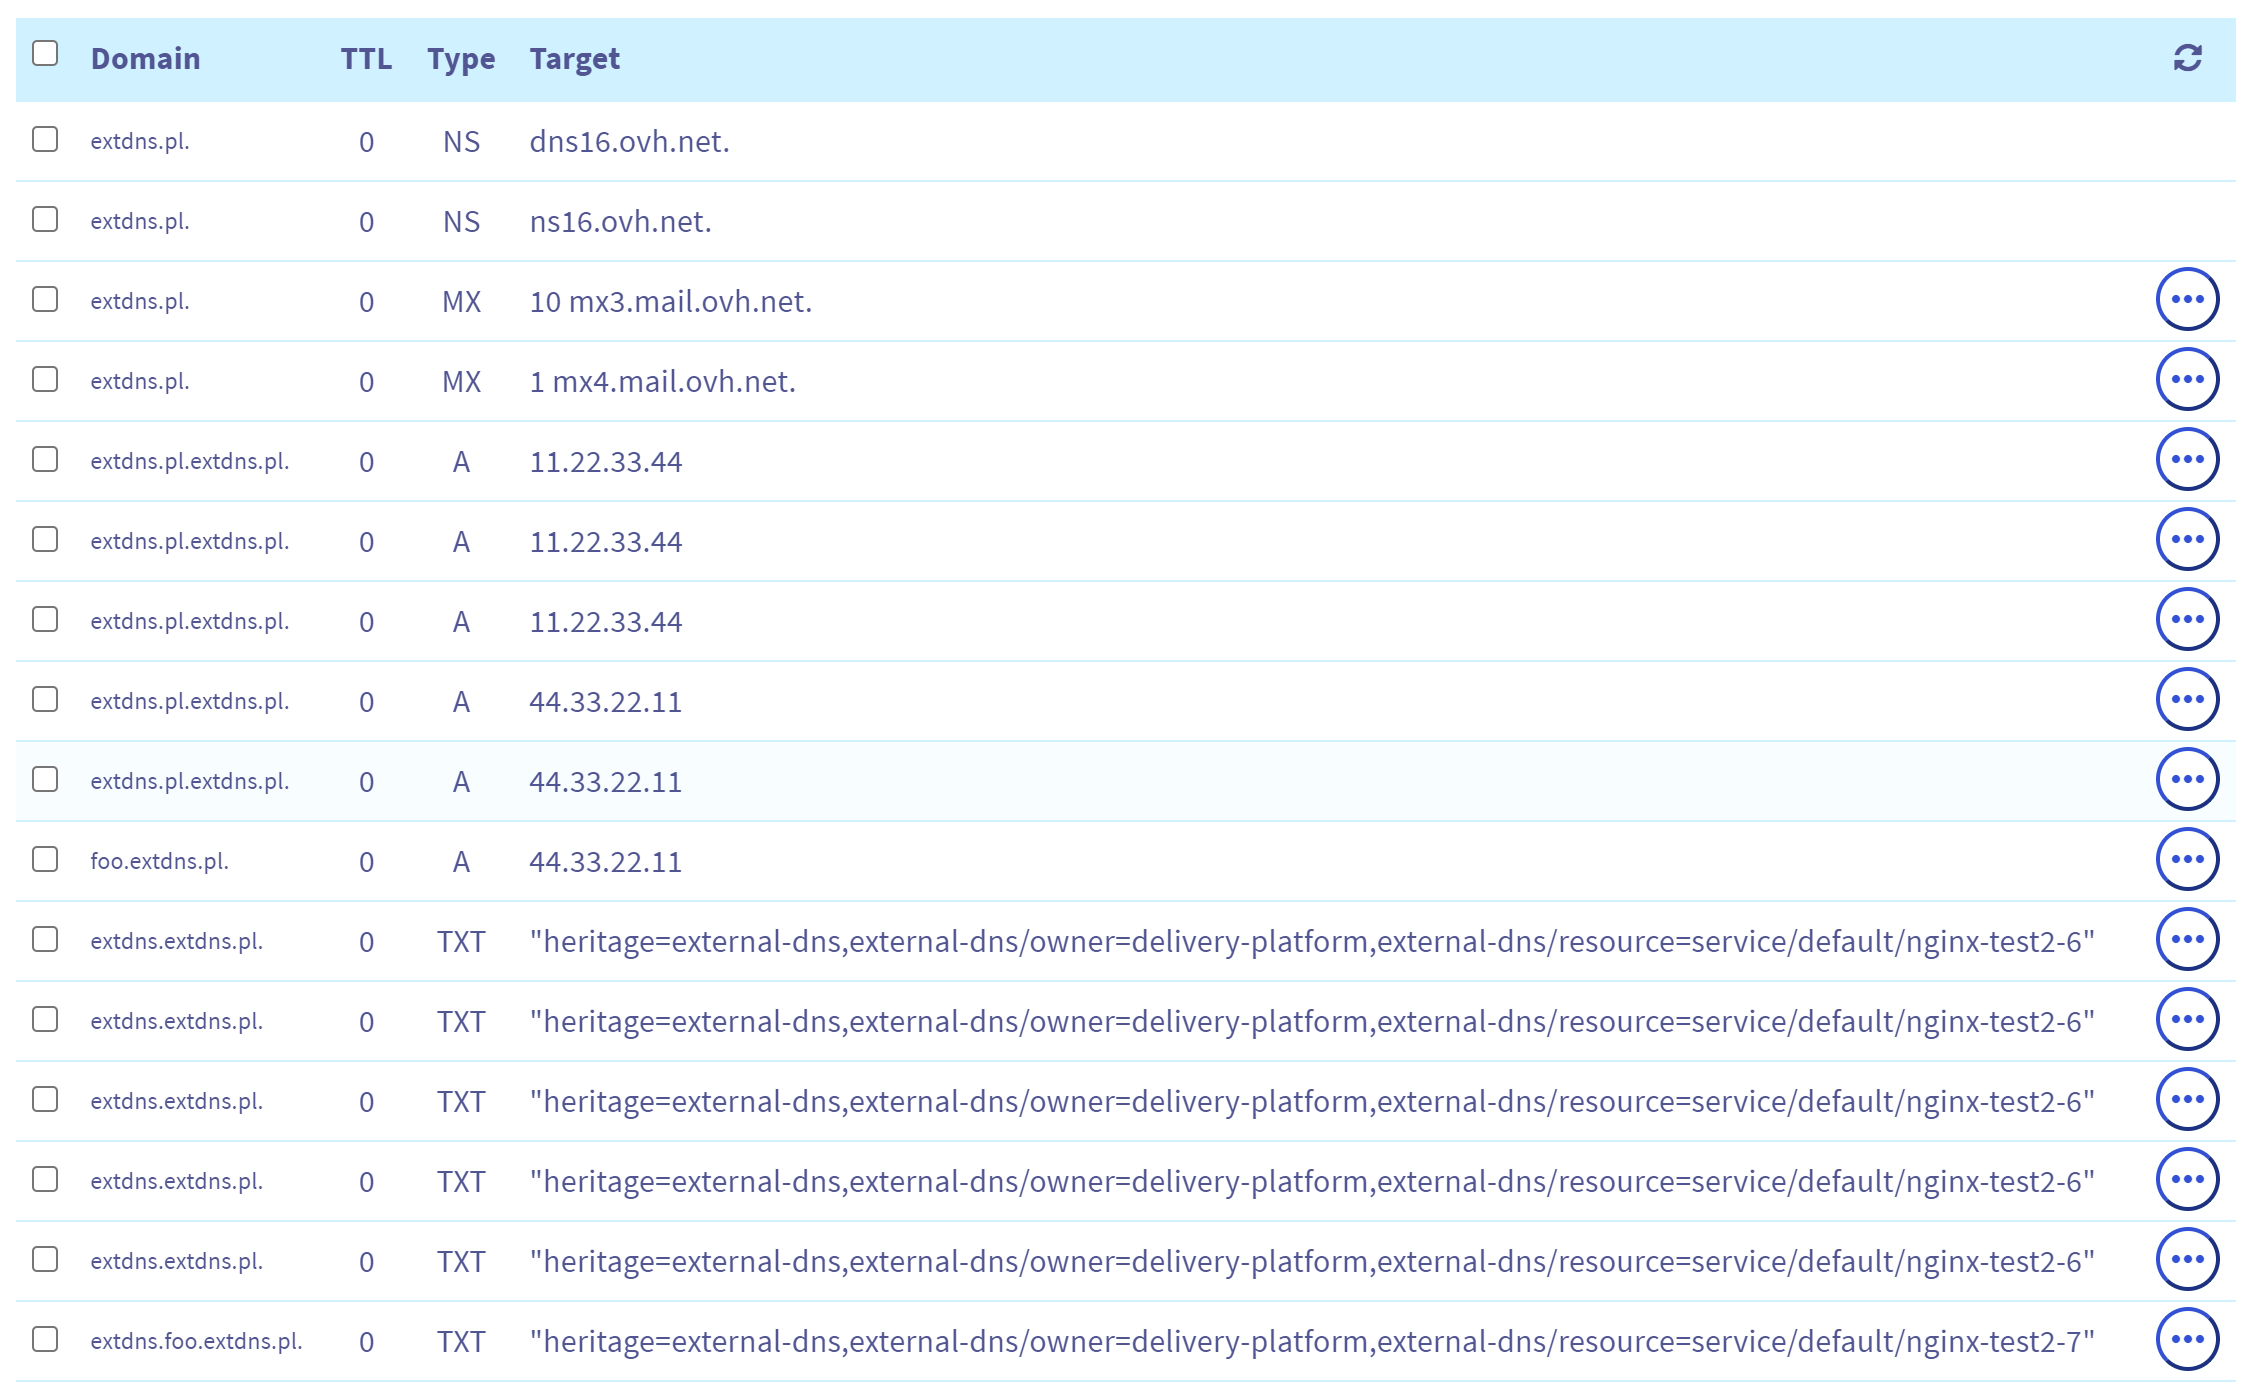Open actions menu for 10 mx3.mail.ovh.net record
Image resolution: width=2247 pixels, height=1393 pixels.
(2187, 299)
